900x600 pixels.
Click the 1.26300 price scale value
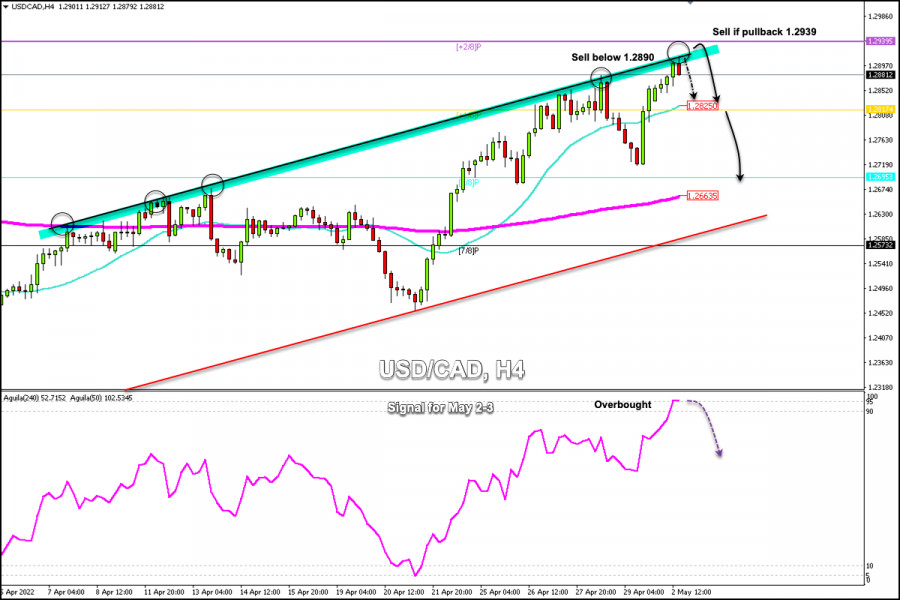pyautogui.click(x=881, y=214)
